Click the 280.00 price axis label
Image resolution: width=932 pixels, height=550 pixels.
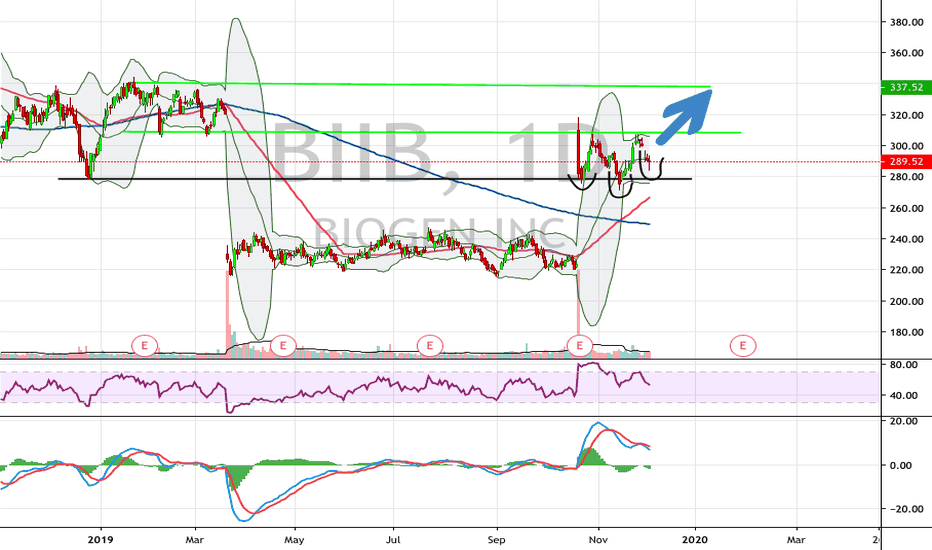(906, 177)
